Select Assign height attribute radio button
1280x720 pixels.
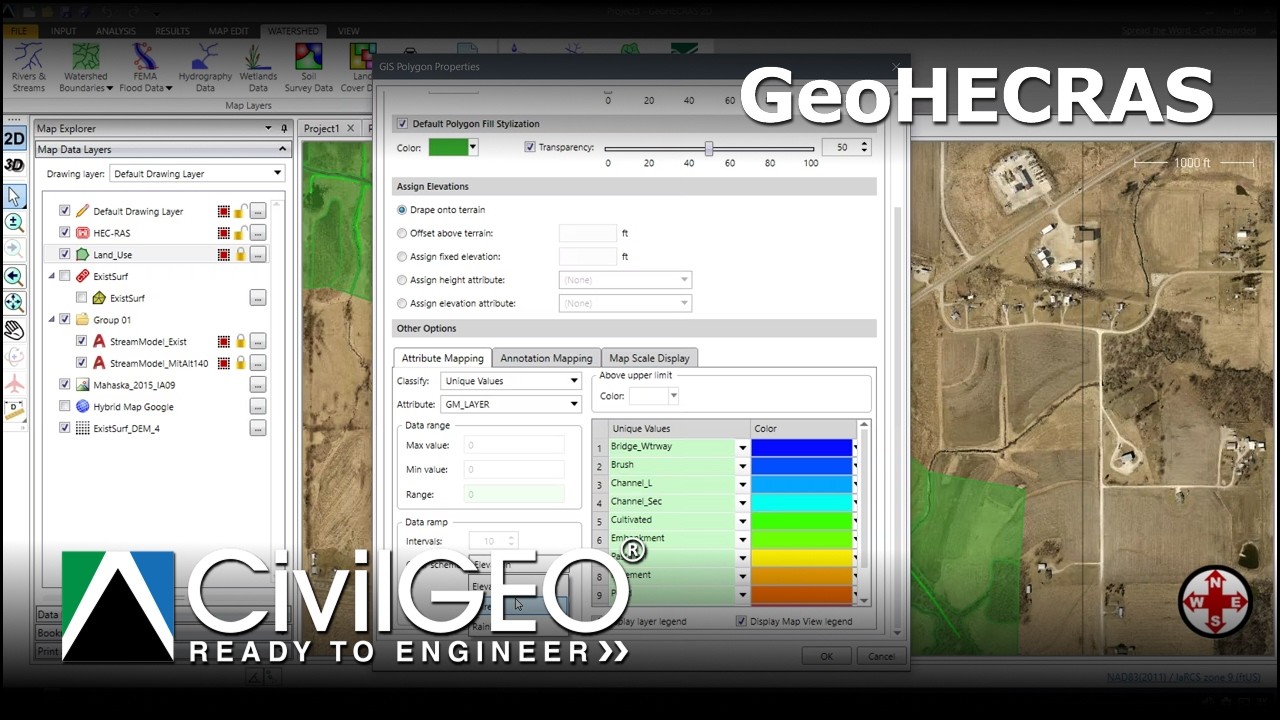tap(402, 280)
